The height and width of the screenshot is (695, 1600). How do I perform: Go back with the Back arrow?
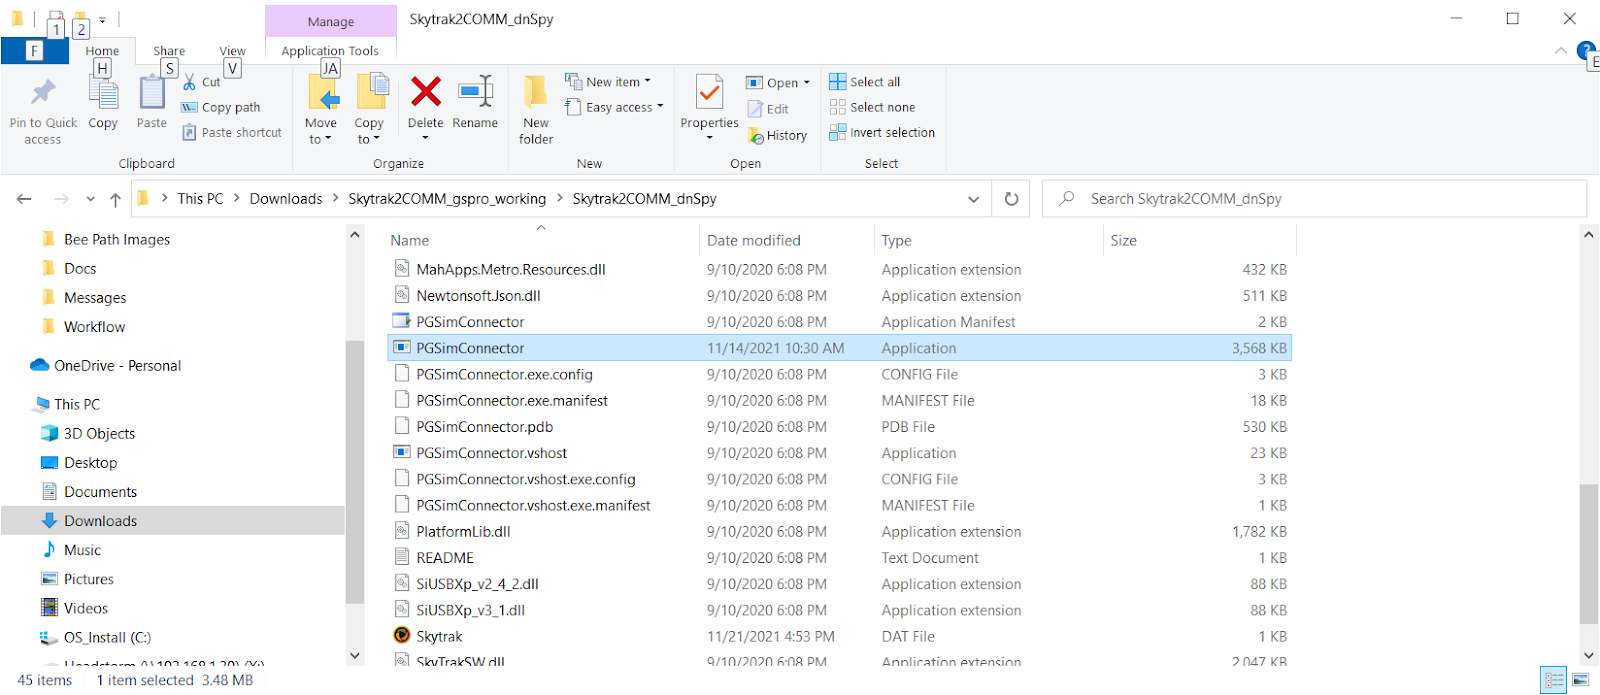point(24,199)
